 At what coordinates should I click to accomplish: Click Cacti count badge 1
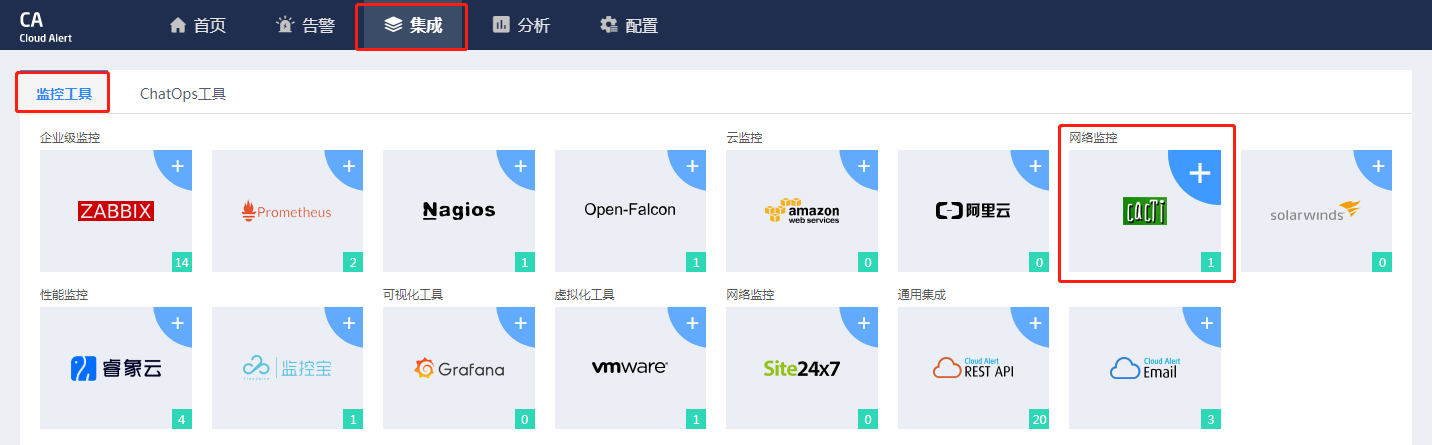coord(1211,263)
